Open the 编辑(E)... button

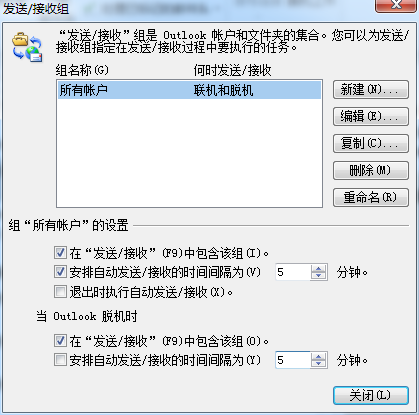tap(371, 116)
